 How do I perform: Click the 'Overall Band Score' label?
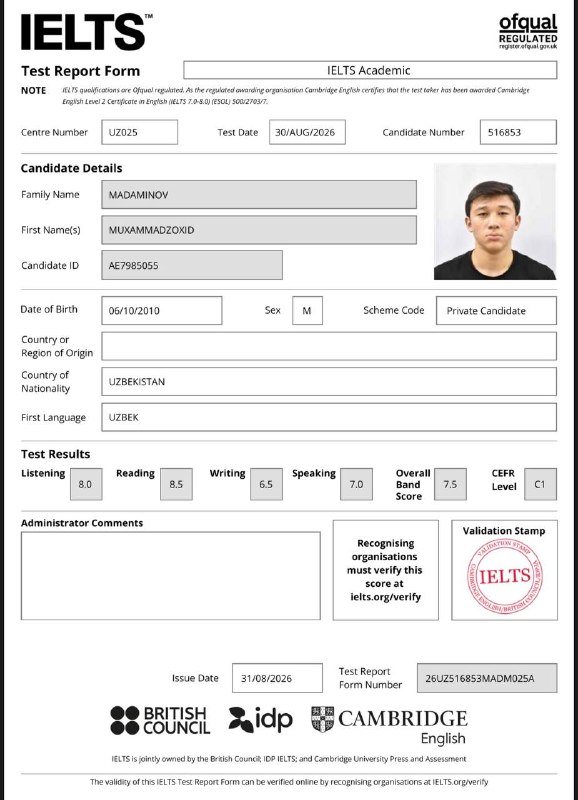413,484
